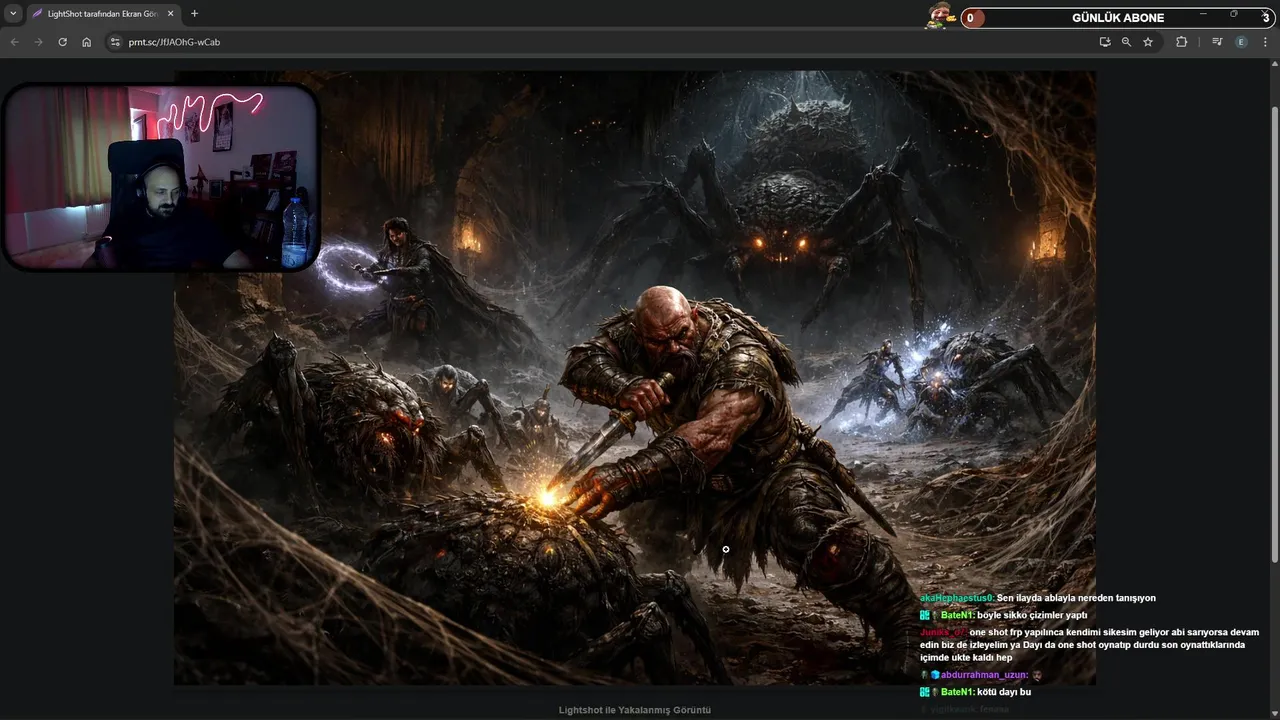1280x720 pixels.
Task: Click chat message 'böyle sikko çizimler yaptı'
Action: (x=1032, y=615)
